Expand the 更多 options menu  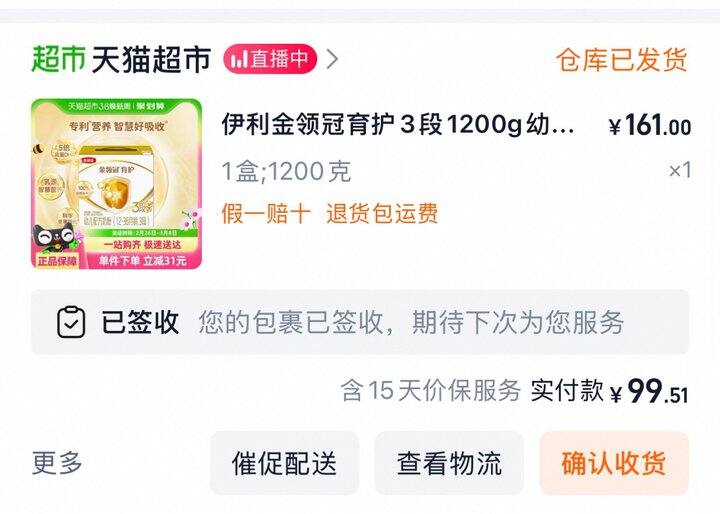57,463
